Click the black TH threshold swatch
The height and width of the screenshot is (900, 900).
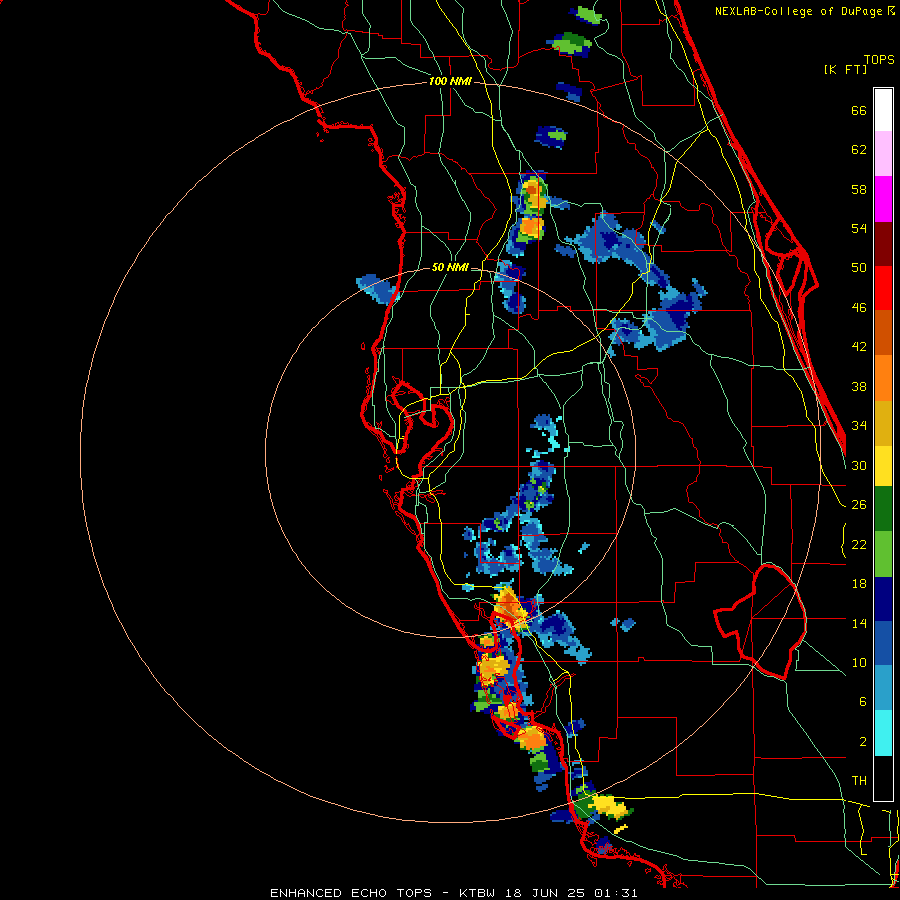(x=883, y=778)
